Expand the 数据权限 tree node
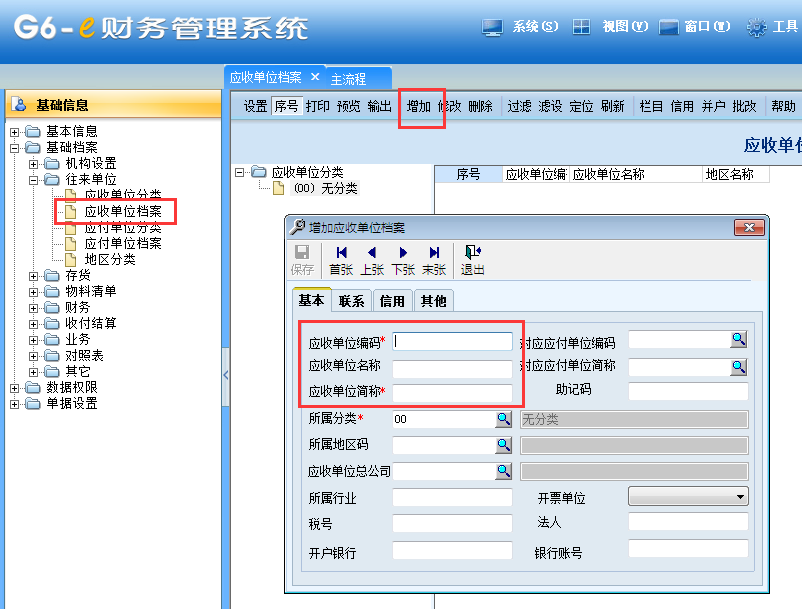 coord(15,387)
